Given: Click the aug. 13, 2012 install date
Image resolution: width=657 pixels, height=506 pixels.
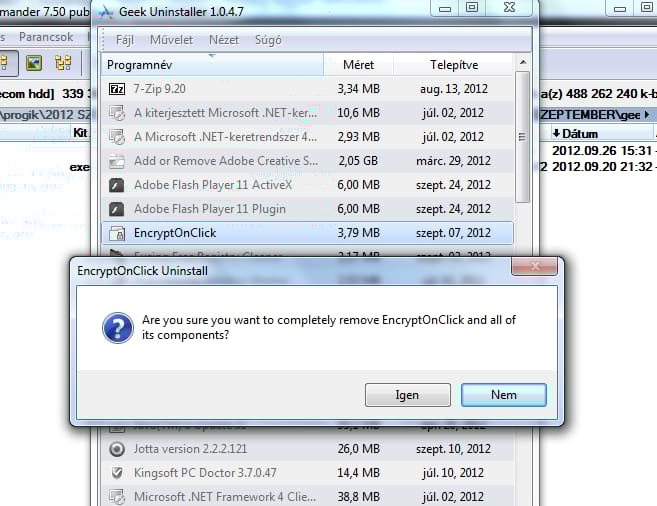Looking at the screenshot, I should coord(454,89).
